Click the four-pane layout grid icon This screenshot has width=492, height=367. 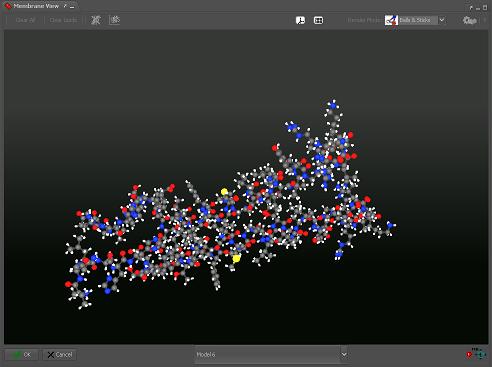318,20
